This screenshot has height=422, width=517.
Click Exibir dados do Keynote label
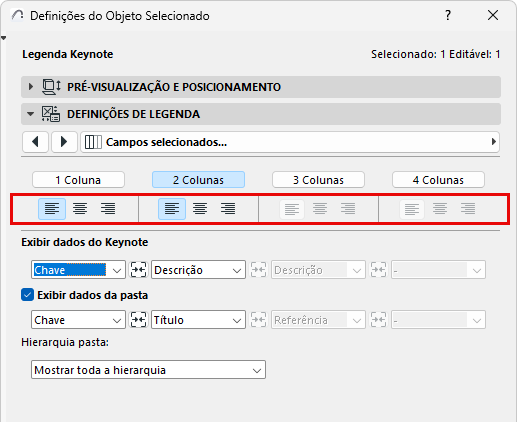(x=85, y=242)
